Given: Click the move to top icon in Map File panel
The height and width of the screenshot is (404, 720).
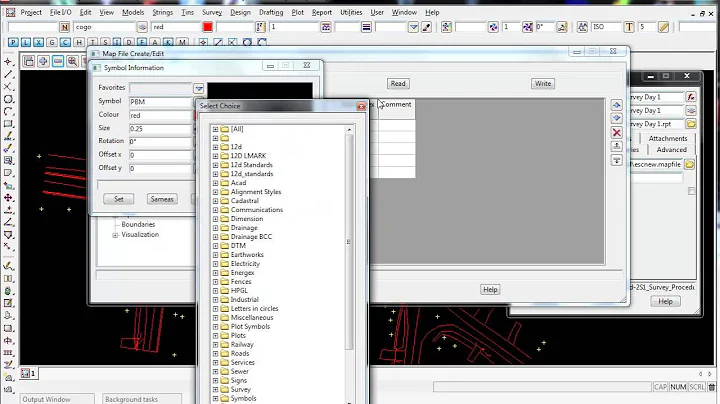Looking at the screenshot, I should [x=617, y=146].
